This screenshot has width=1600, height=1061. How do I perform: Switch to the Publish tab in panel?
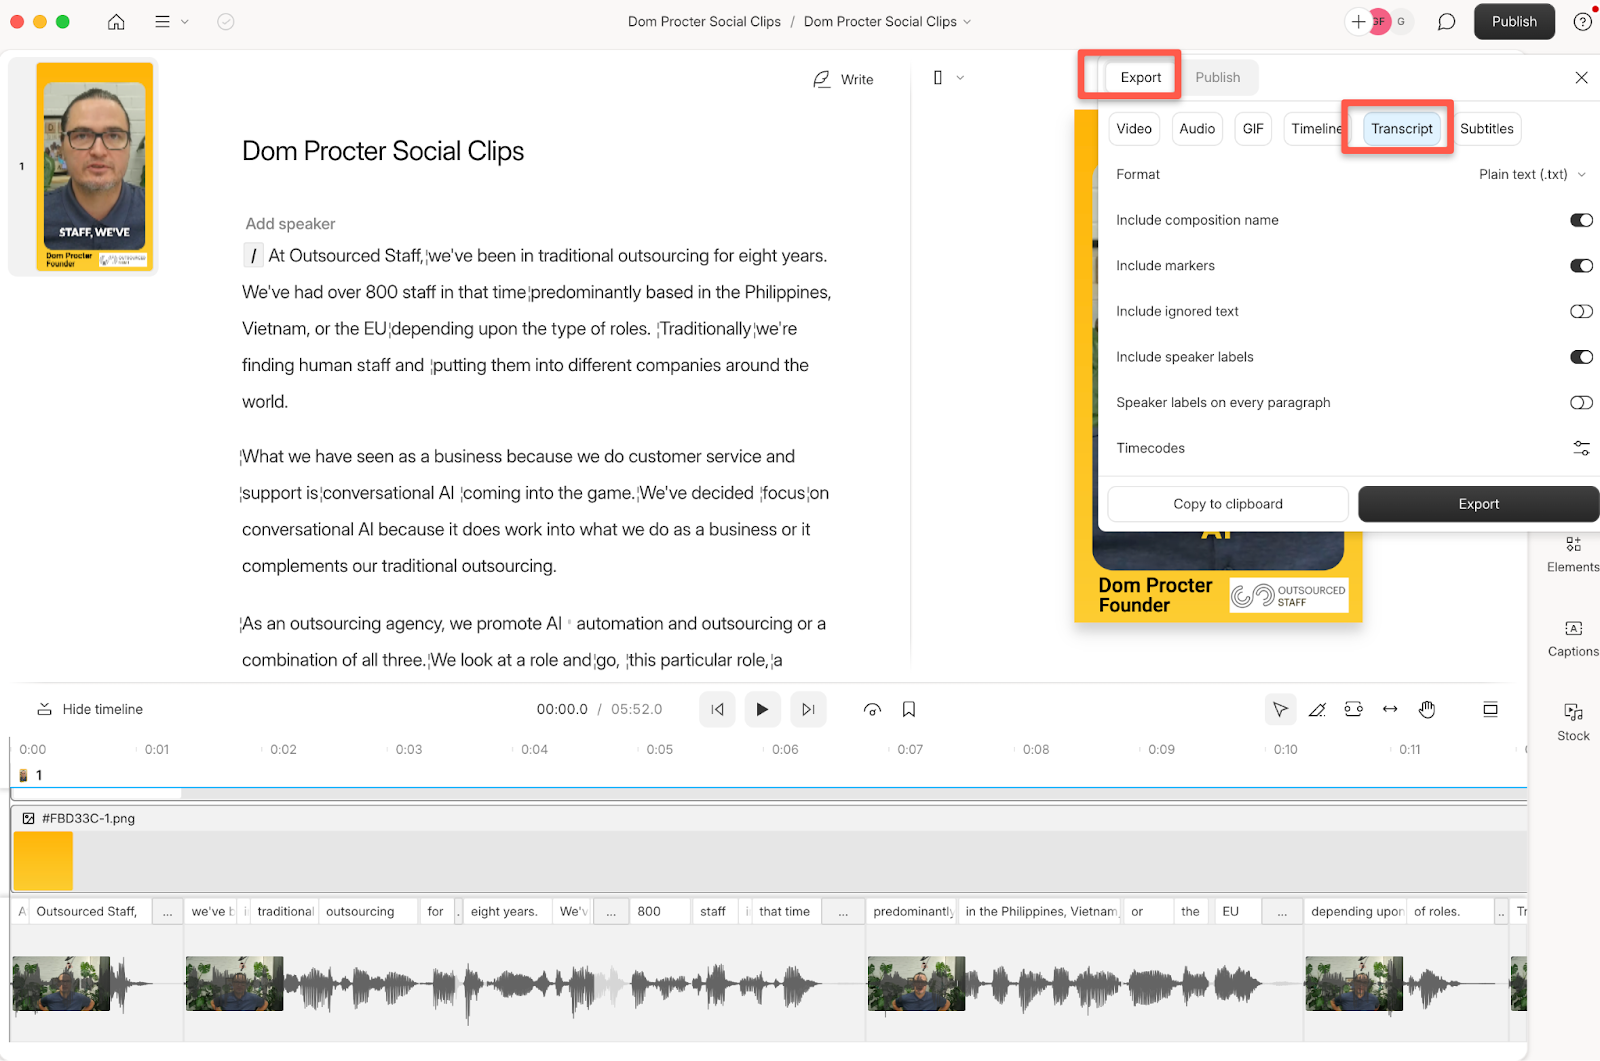(x=1217, y=77)
